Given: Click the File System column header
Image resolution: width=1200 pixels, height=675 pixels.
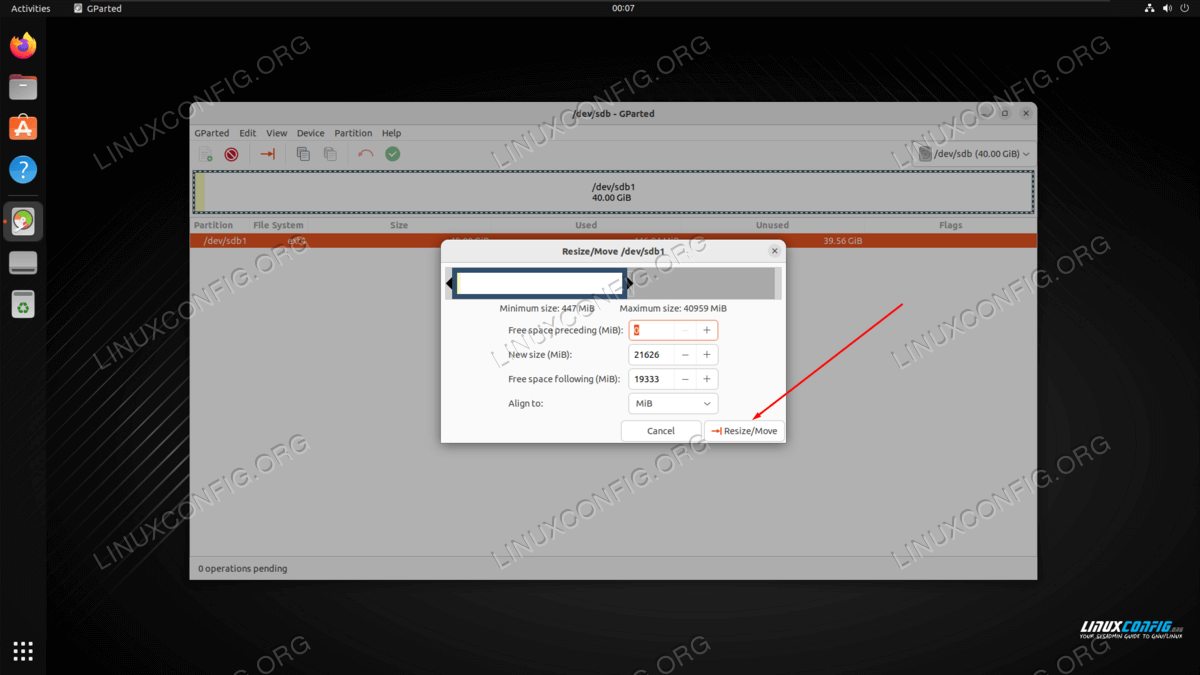Looking at the screenshot, I should click(278, 226).
